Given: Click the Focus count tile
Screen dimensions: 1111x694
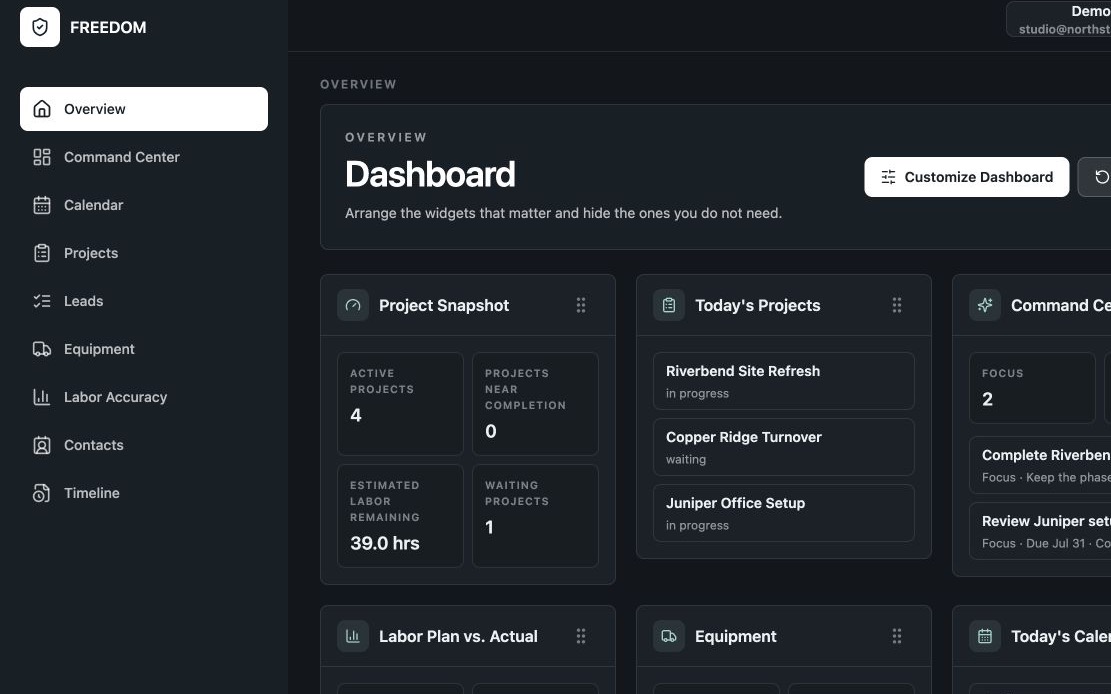Looking at the screenshot, I should pyautogui.click(x=1032, y=388).
